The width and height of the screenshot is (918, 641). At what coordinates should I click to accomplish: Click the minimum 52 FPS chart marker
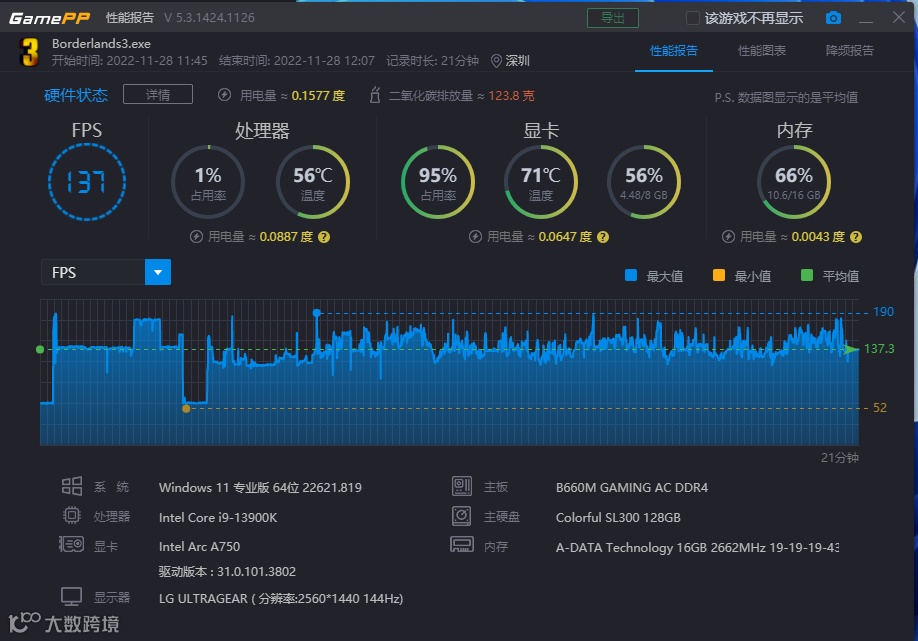pyautogui.click(x=186, y=409)
